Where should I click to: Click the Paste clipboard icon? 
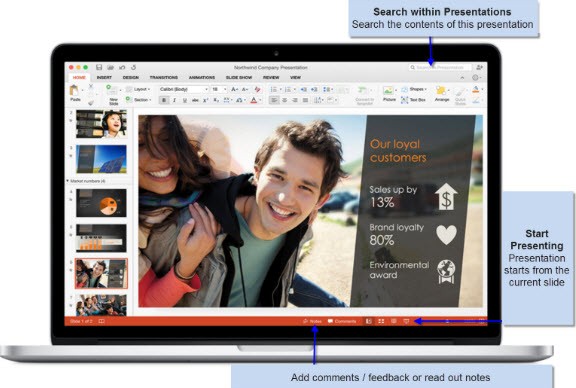point(74,90)
